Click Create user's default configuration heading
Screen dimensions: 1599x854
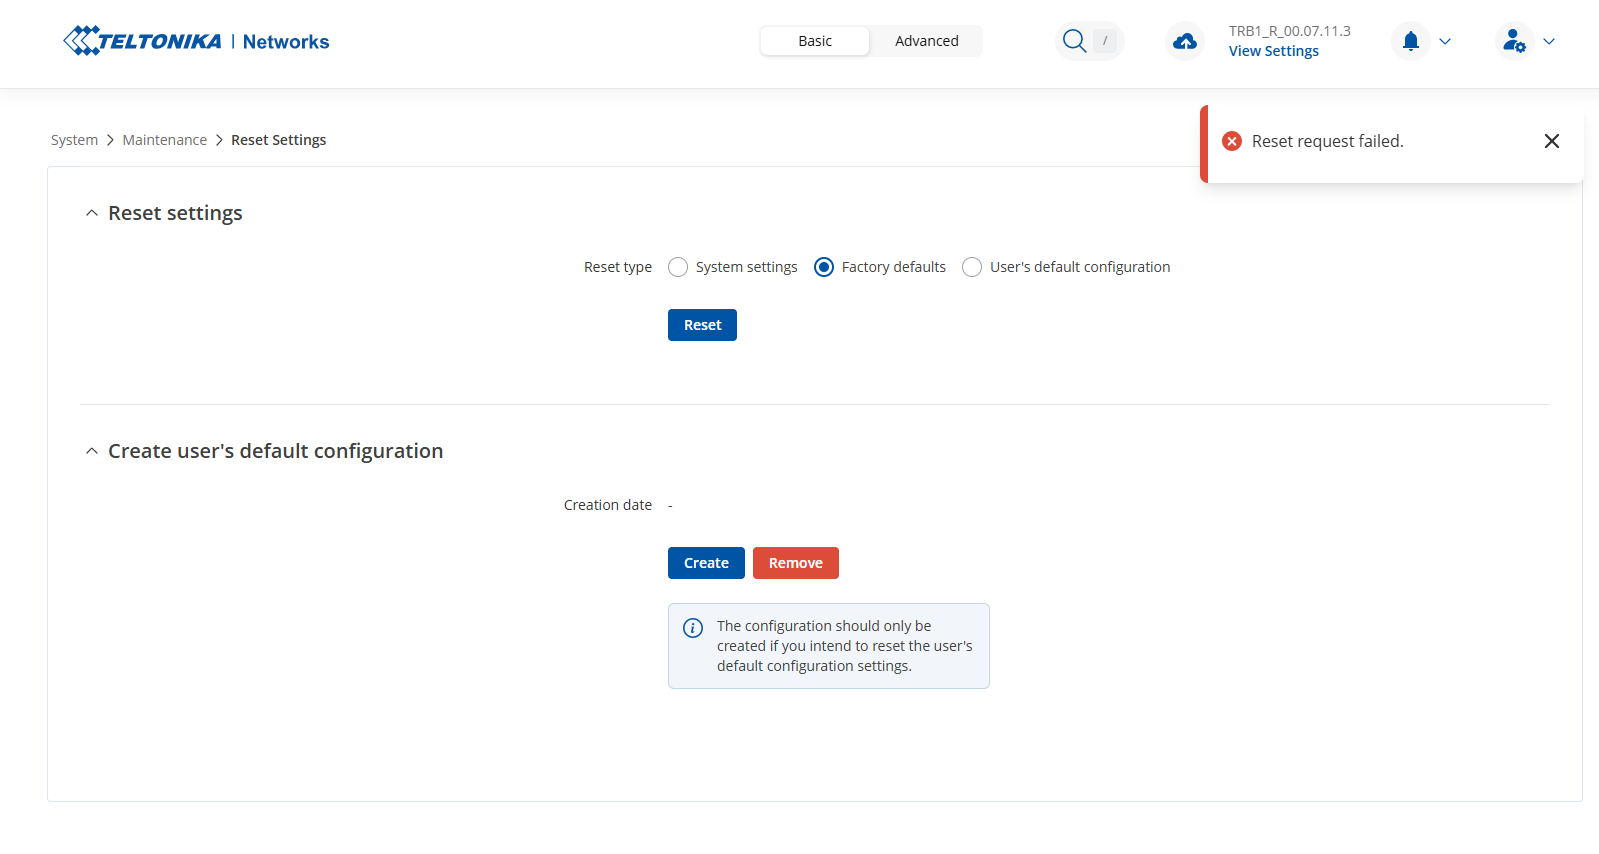(276, 451)
